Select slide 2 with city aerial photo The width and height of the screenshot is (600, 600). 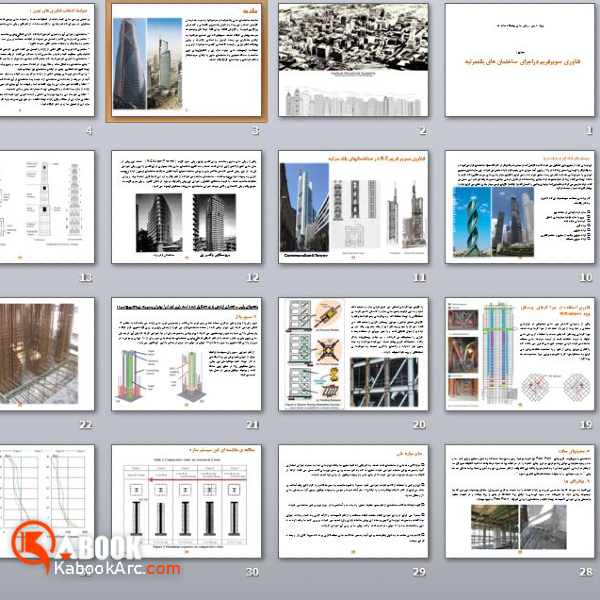point(353,60)
